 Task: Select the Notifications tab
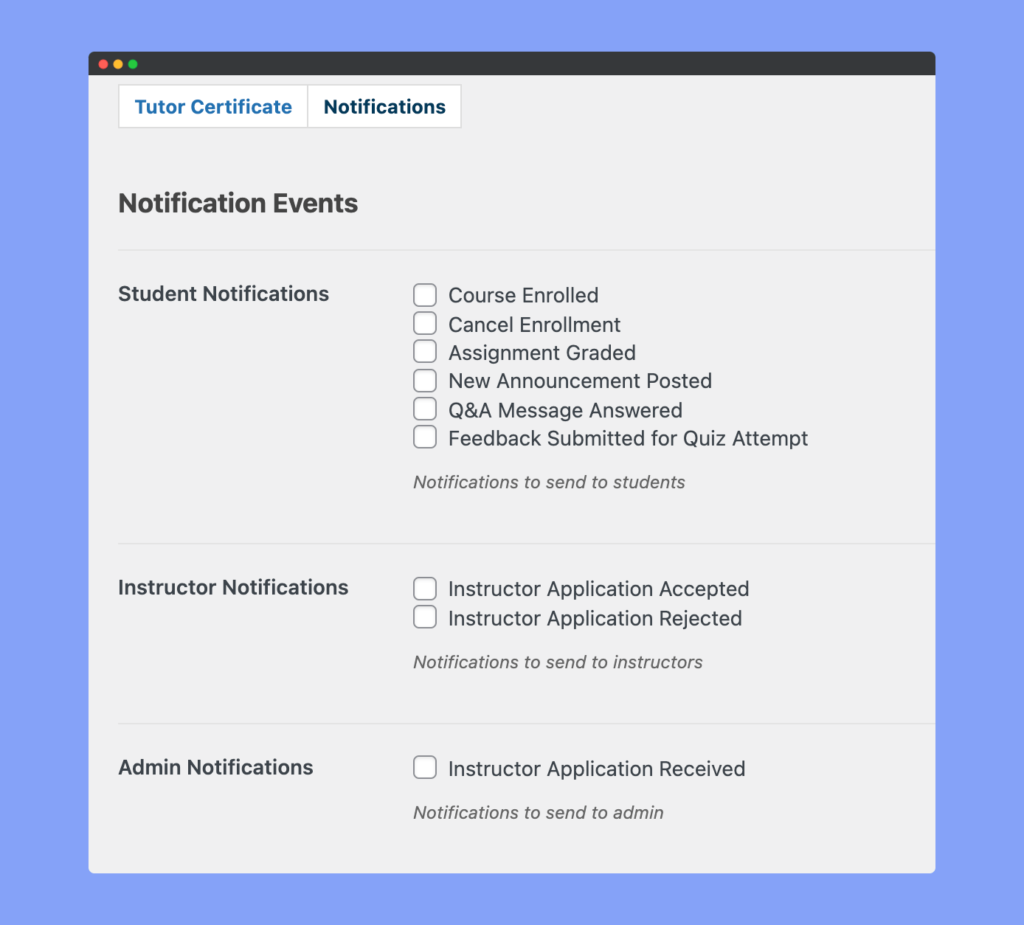click(x=384, y=106)
